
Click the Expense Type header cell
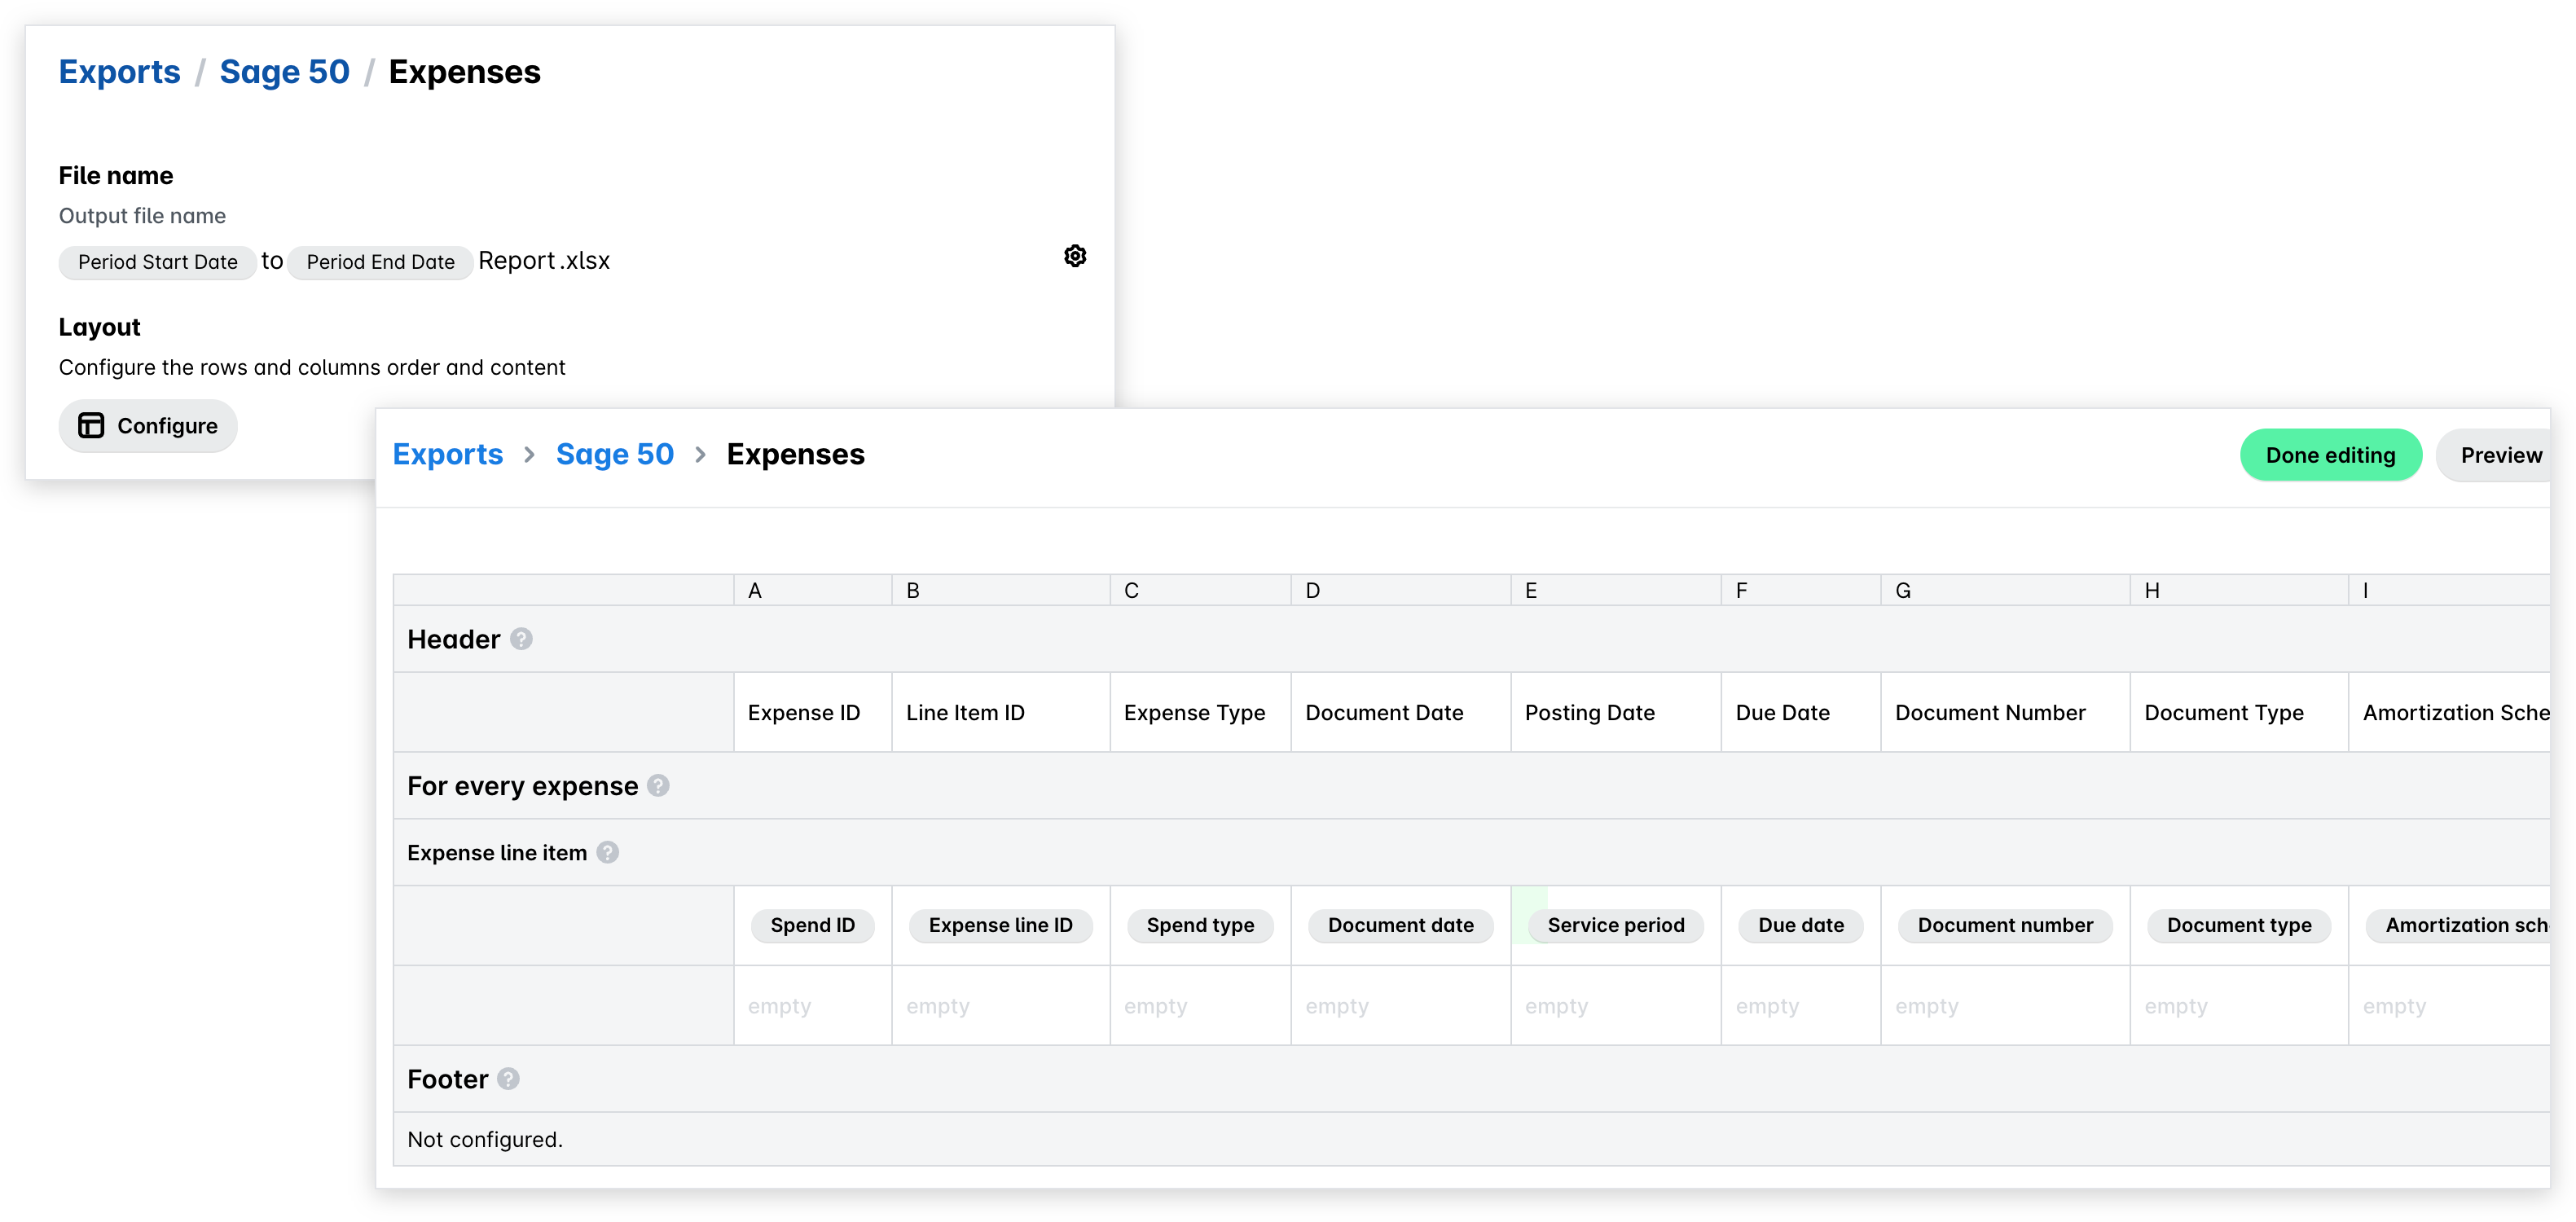(1201, 712)
